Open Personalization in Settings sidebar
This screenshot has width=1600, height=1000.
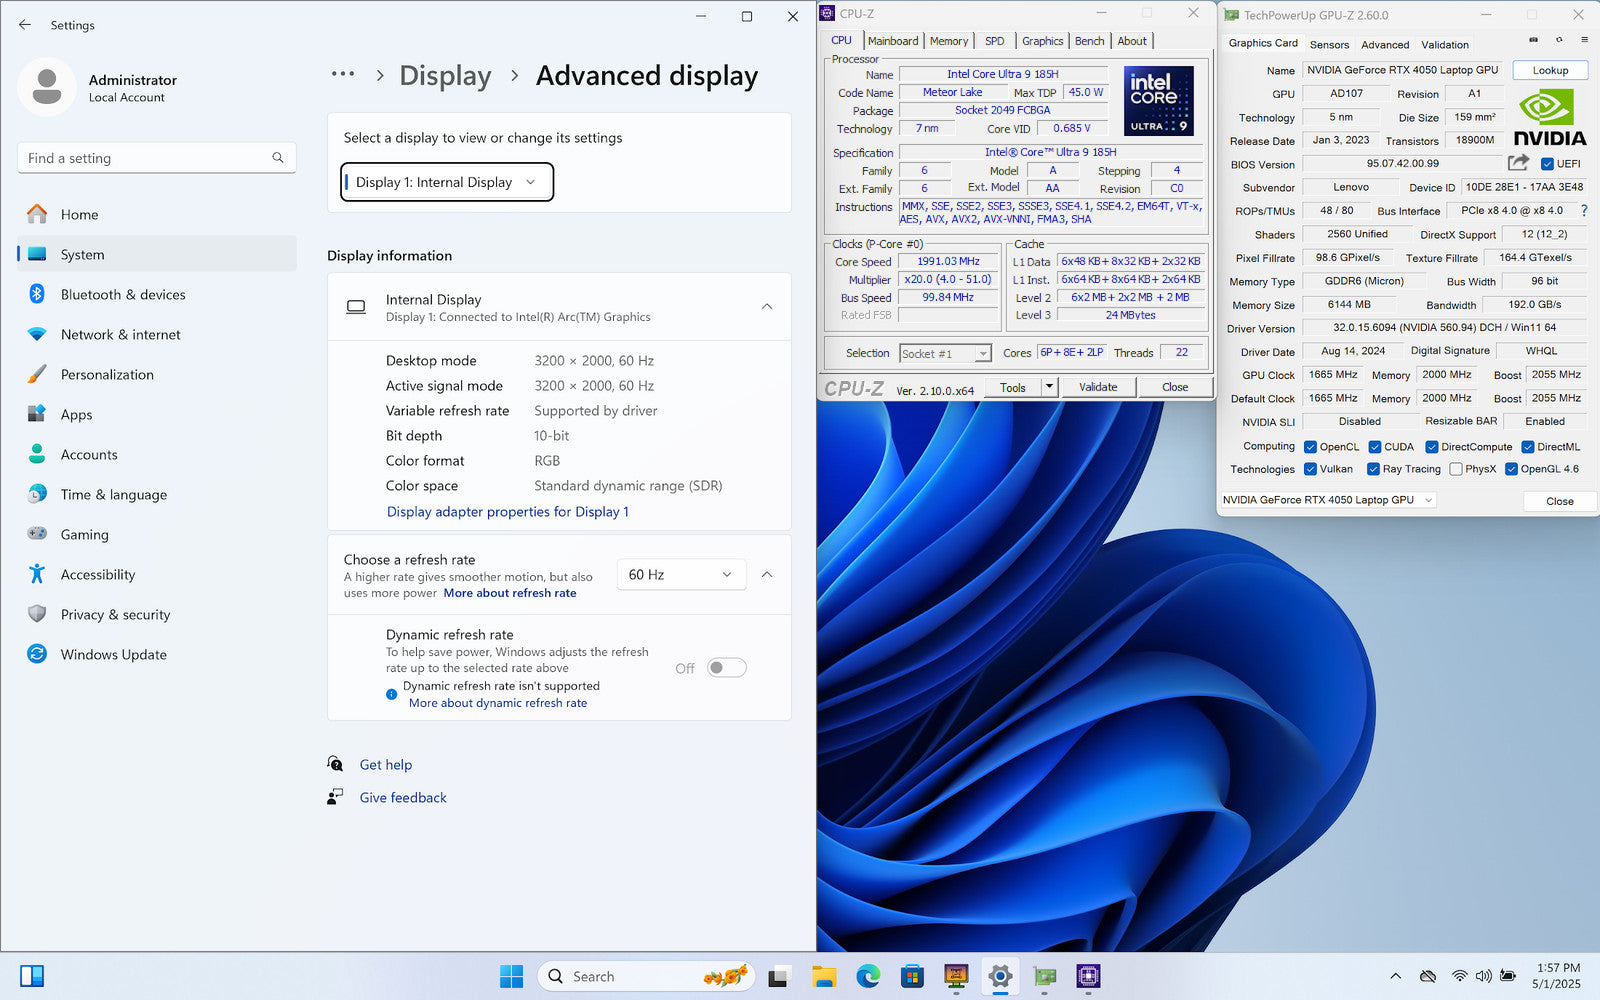tap(157, 374)
